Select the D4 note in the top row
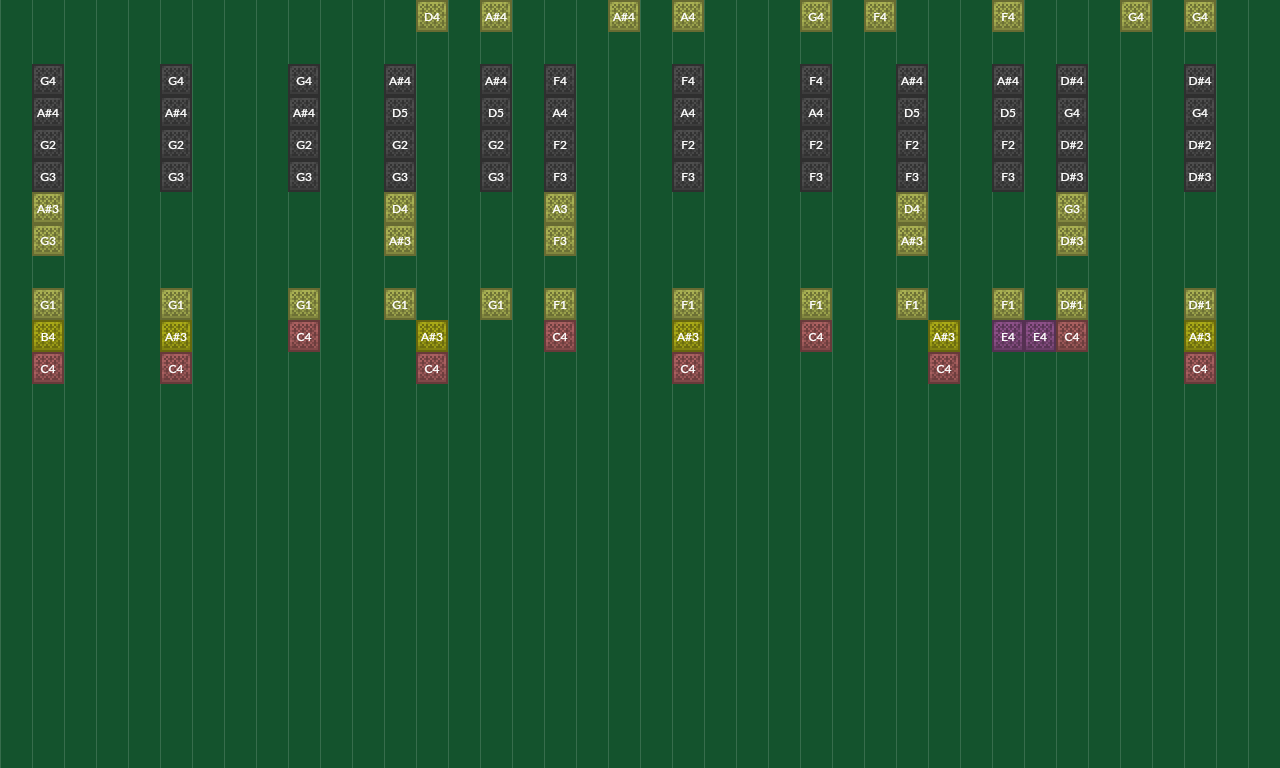 pos(432,16)
